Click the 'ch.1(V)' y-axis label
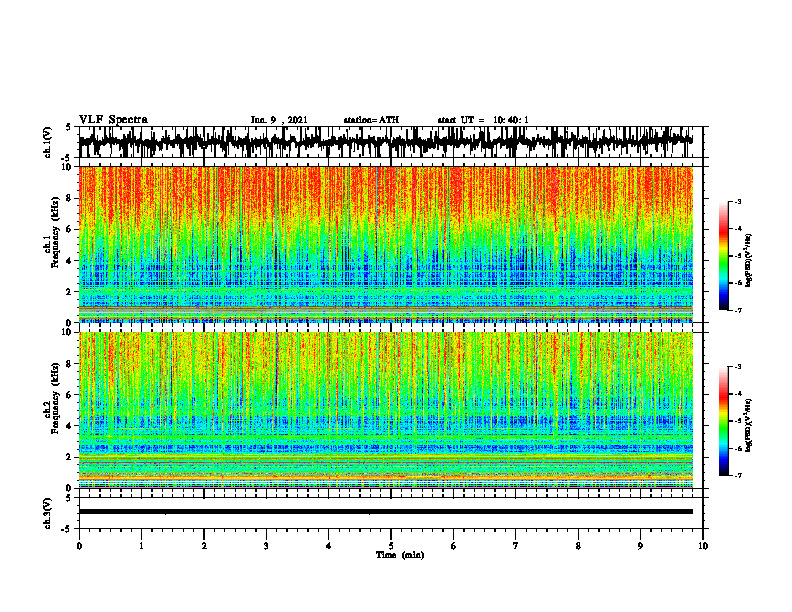The image size is (792, 612). [48, 142]
